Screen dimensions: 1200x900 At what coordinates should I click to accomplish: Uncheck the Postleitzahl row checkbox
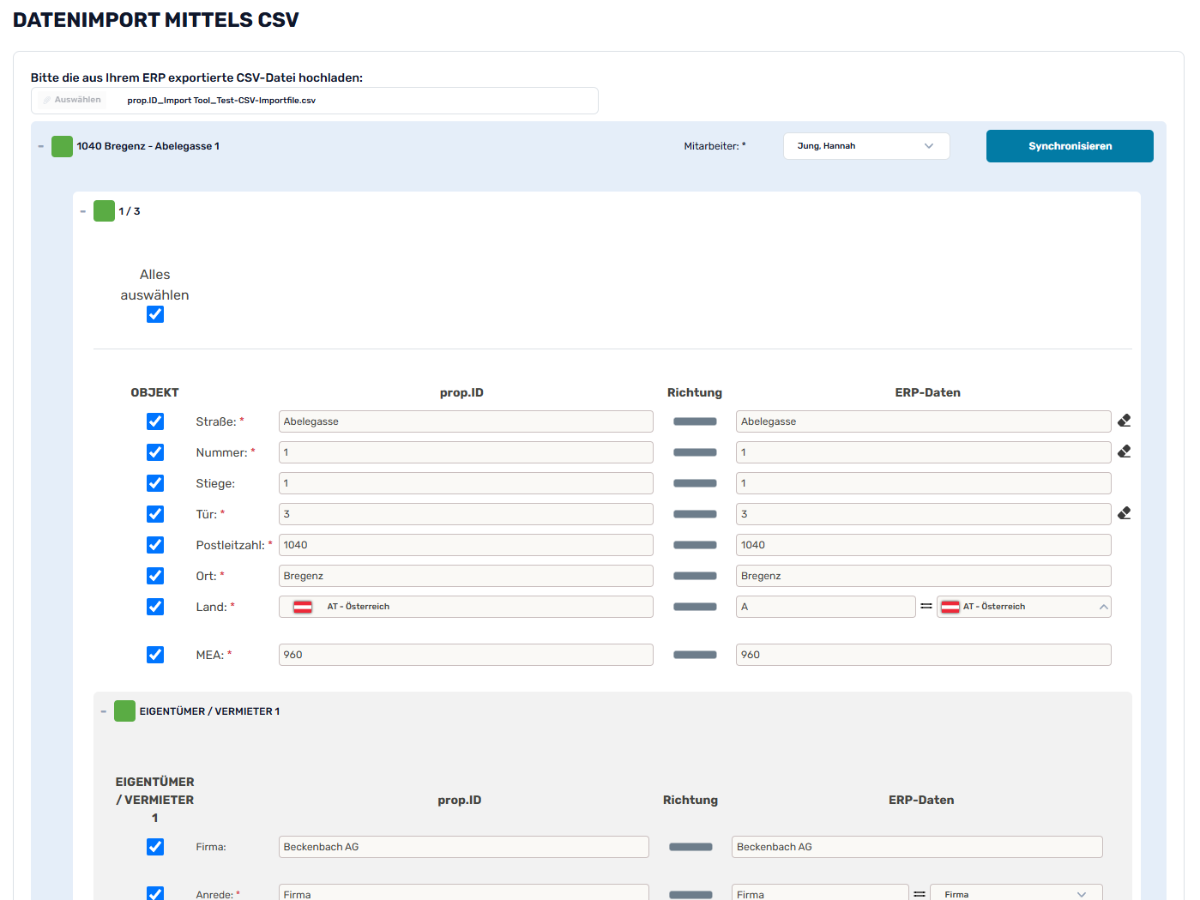155,545
